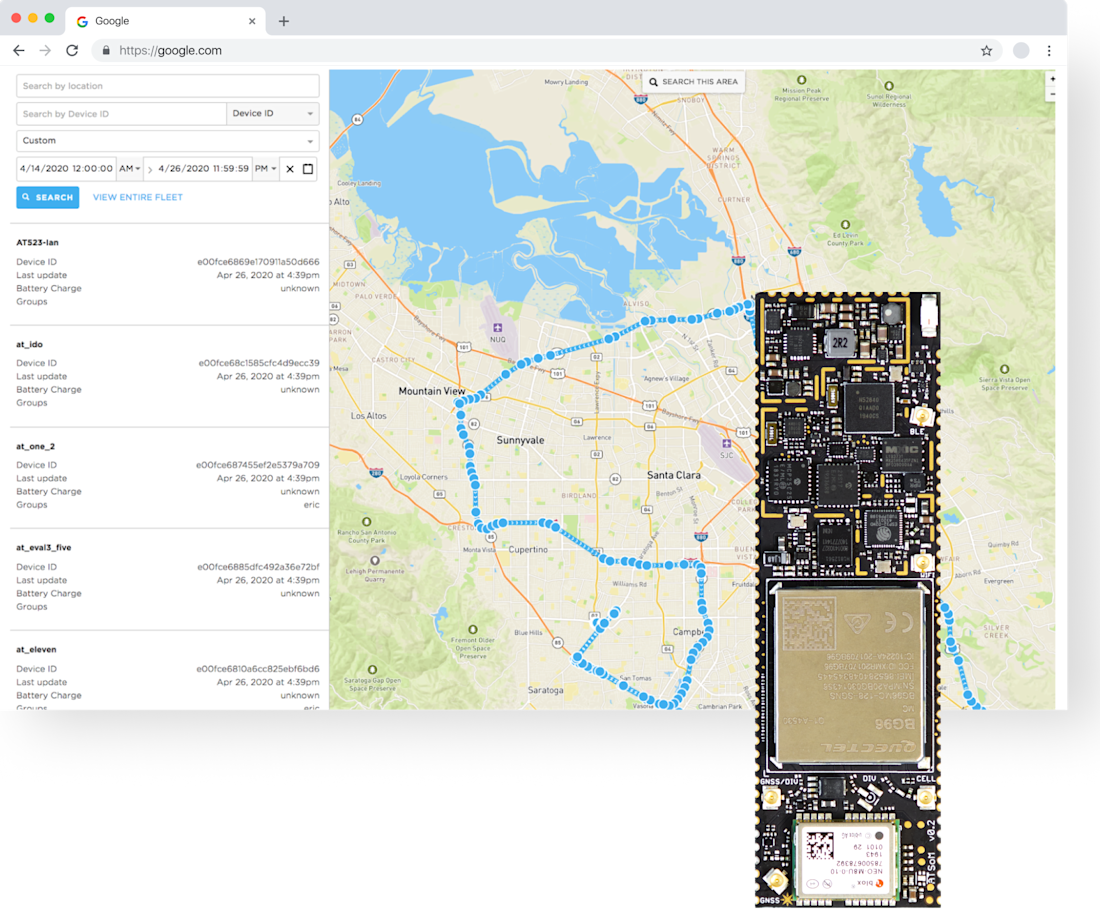Click the address bar URL
Screen dimensions: 1100x922
point(170,51)
